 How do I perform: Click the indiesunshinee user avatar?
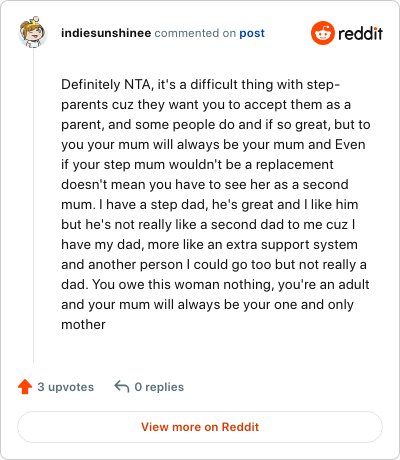coord(33,32)
